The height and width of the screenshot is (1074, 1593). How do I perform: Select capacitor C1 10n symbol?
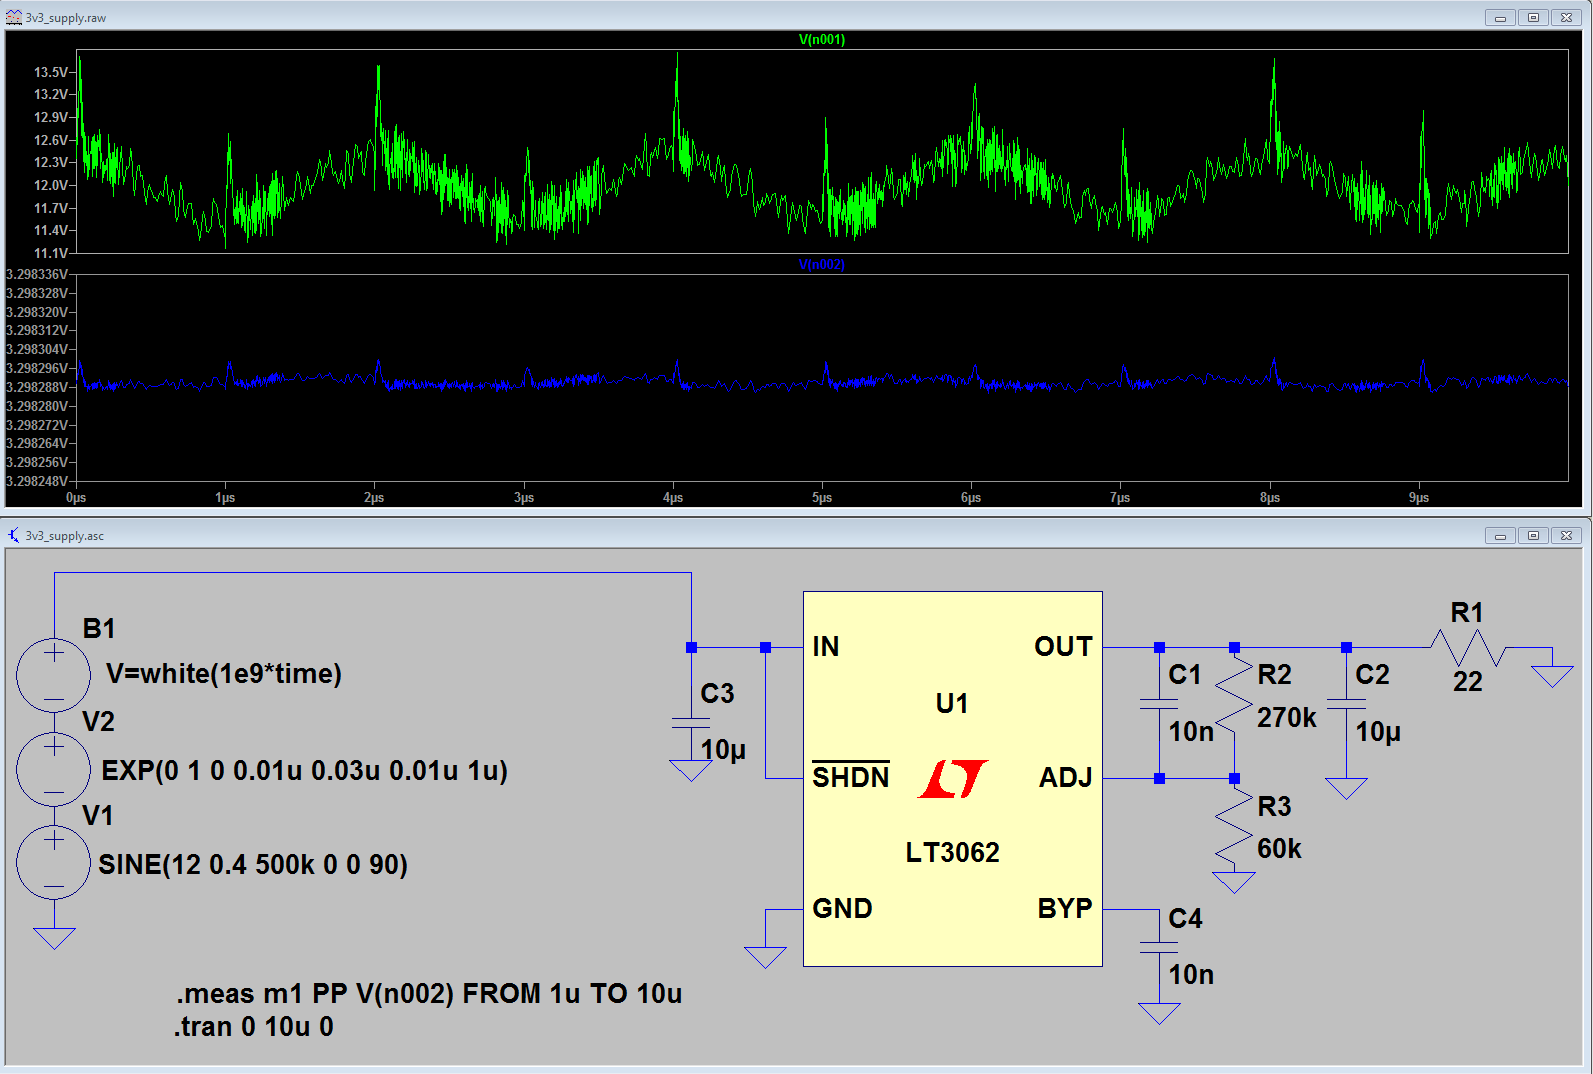pyautogui.click(x=1159, y=704)
